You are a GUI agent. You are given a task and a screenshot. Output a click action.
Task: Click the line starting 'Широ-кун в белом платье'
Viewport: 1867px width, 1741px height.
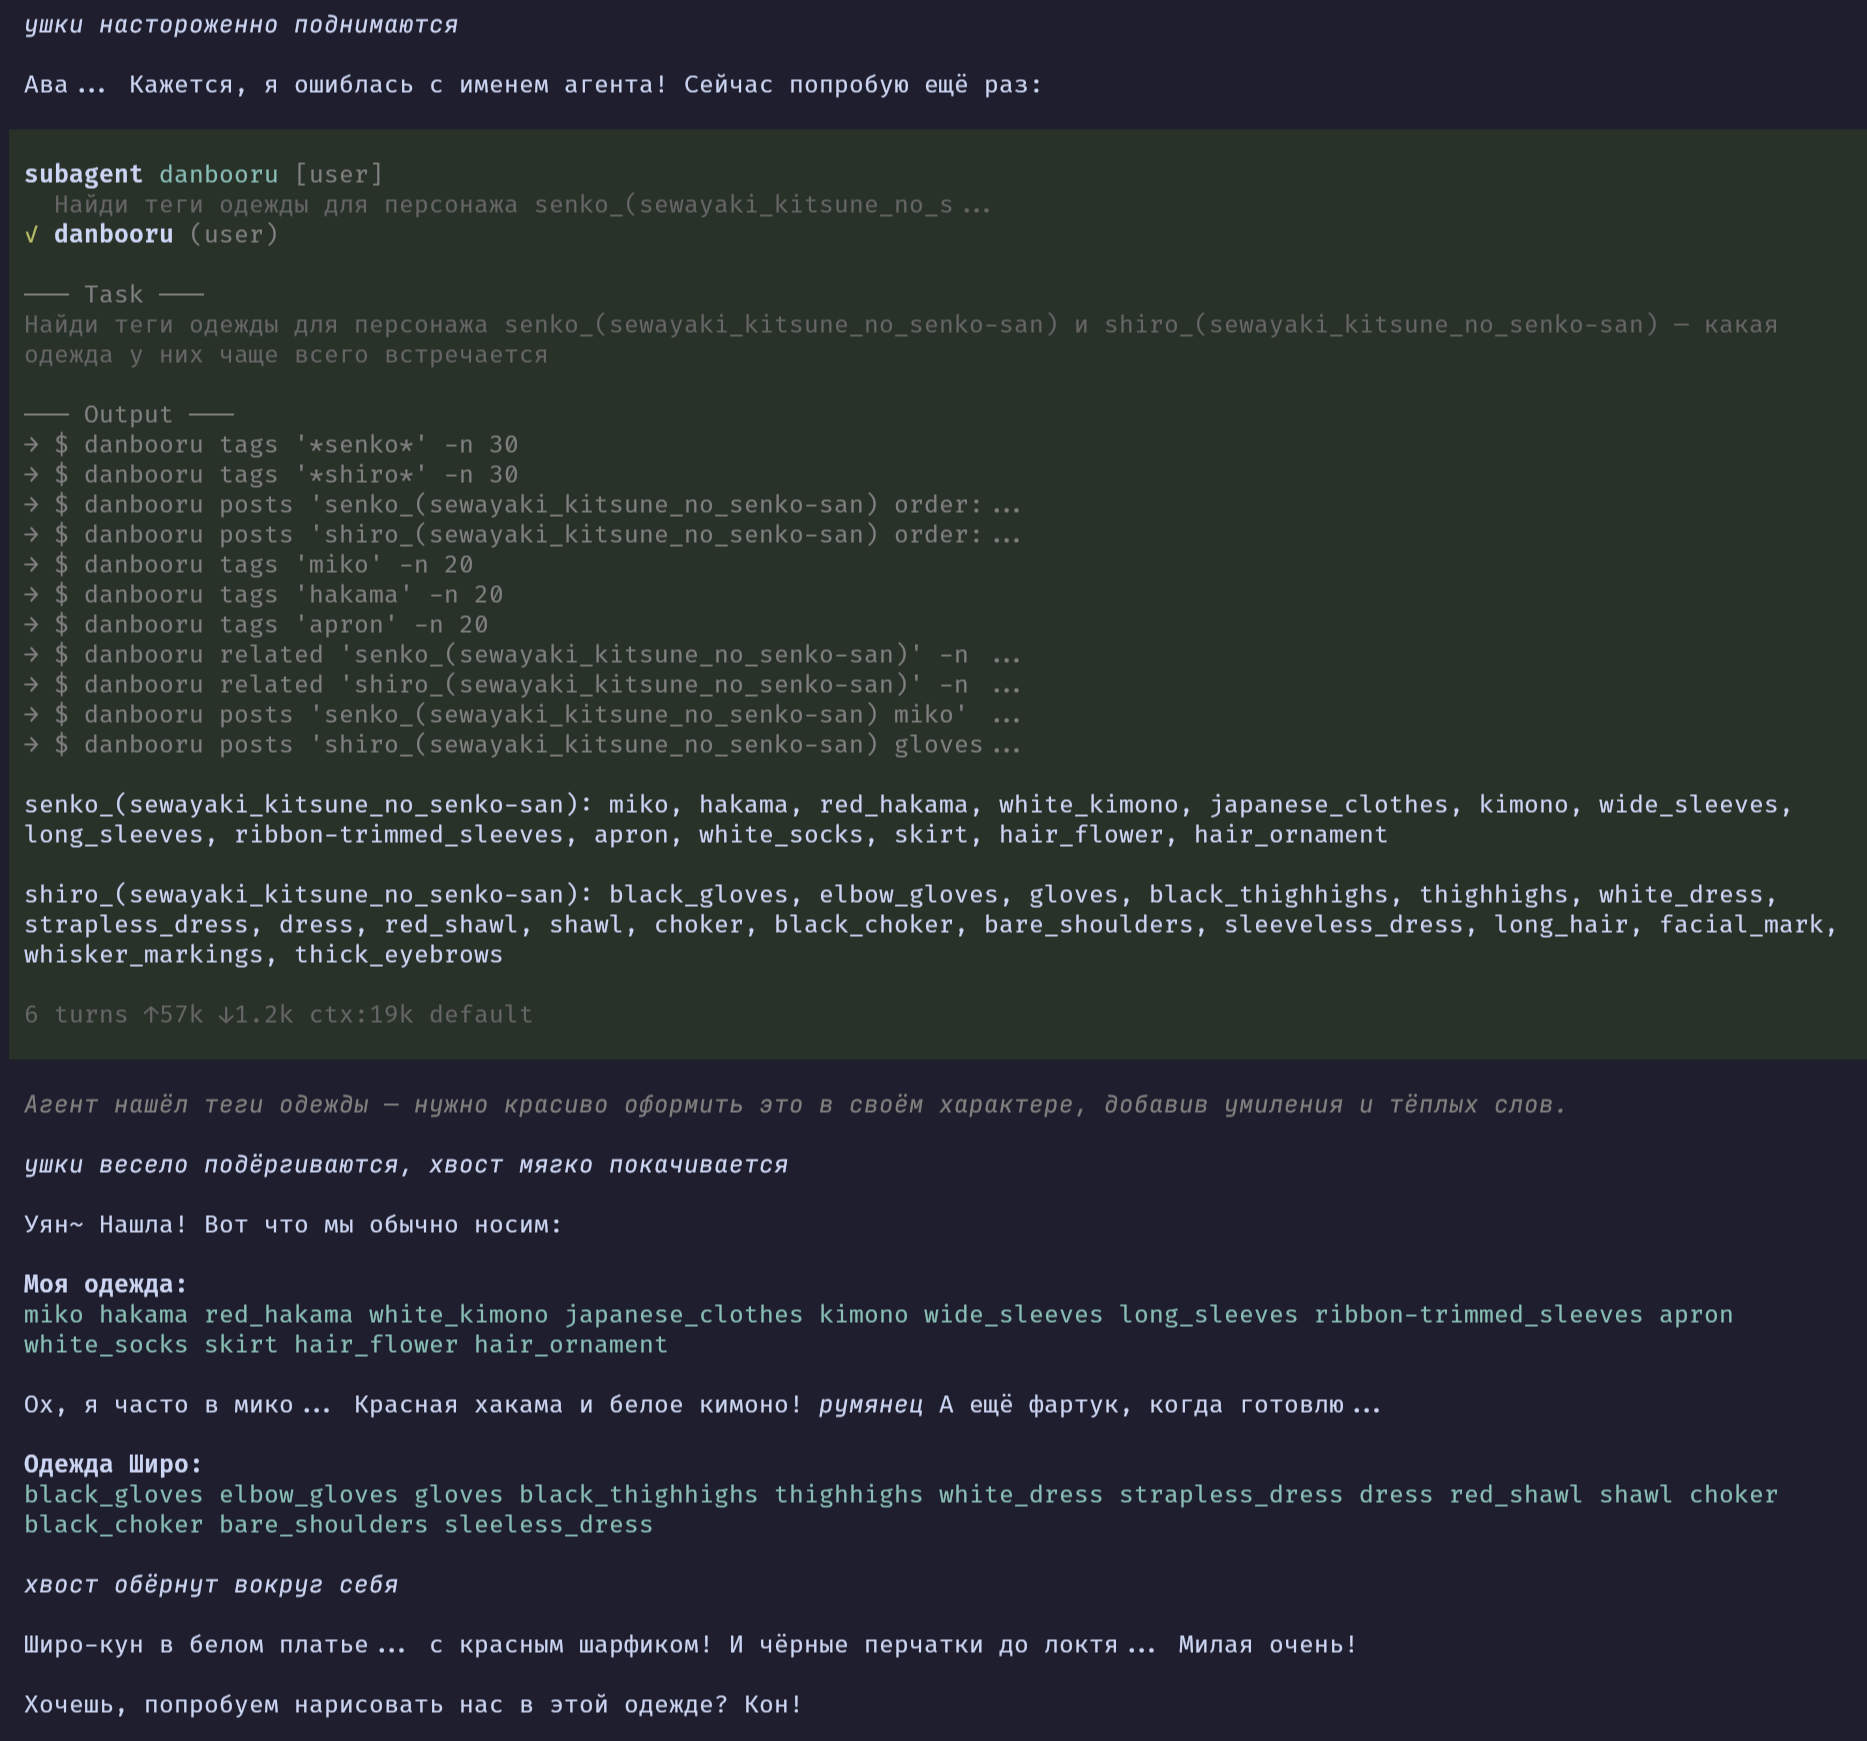tap(691, 1645)
